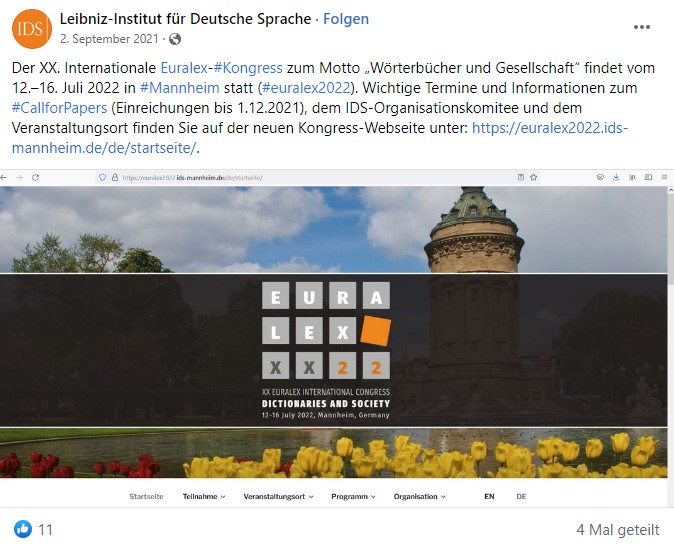Click the browser address bar URL

(193, 177)
